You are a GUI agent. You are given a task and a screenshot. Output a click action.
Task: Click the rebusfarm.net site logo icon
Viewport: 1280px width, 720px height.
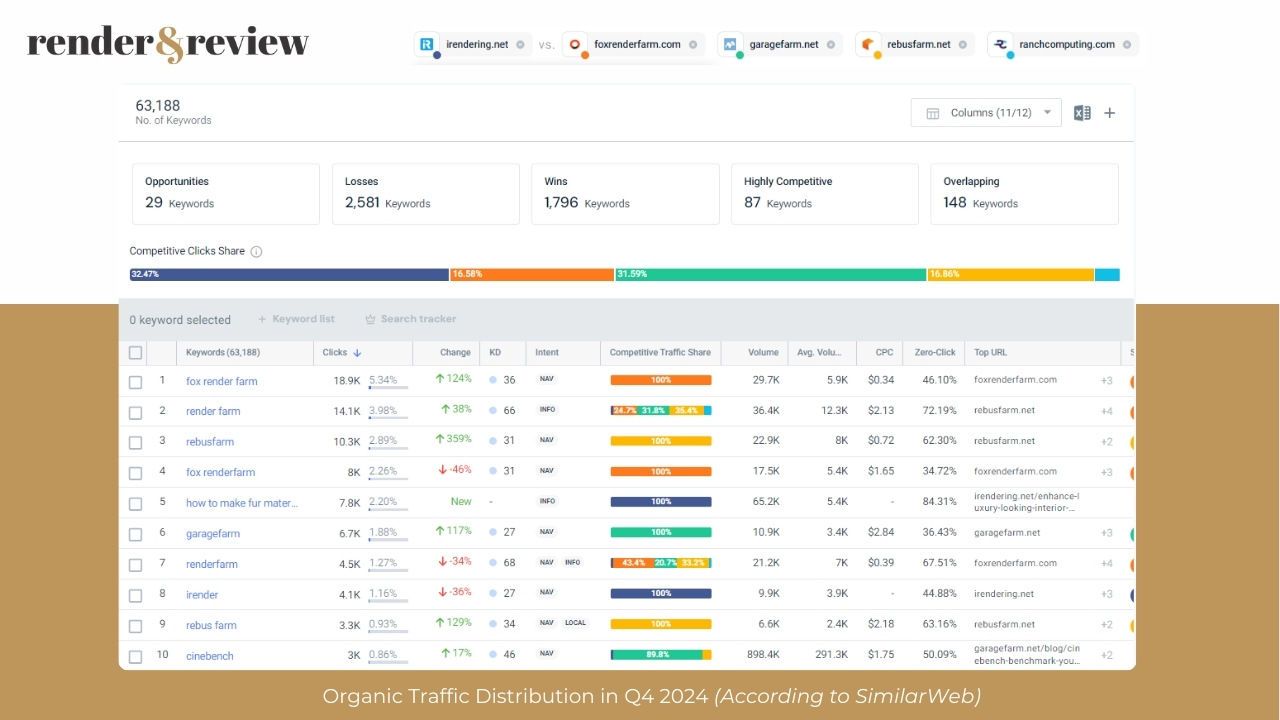[868, 44]
